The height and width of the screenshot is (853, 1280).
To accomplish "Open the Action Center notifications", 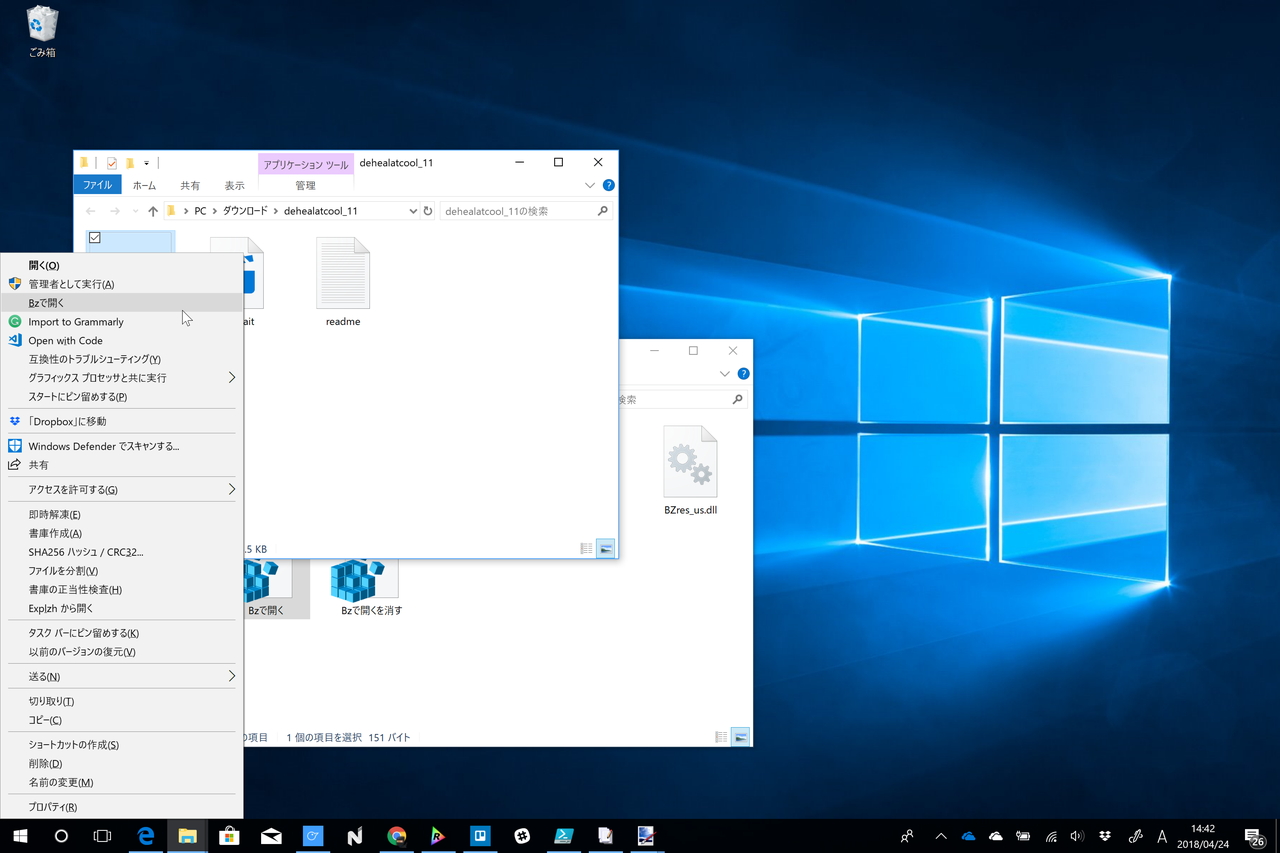I will click(1254, 836).
